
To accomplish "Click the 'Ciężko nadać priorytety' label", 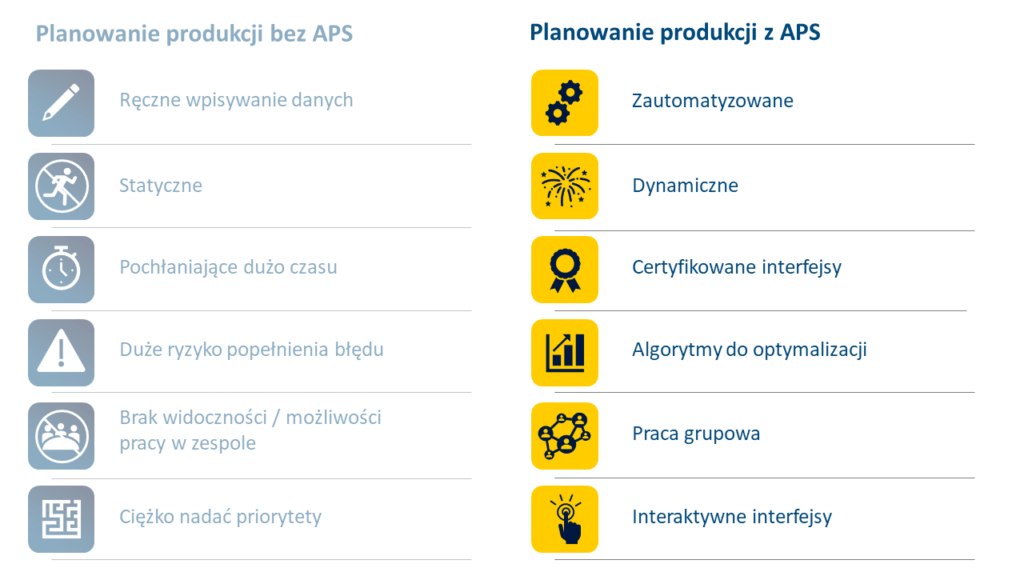I will [220, 517].
